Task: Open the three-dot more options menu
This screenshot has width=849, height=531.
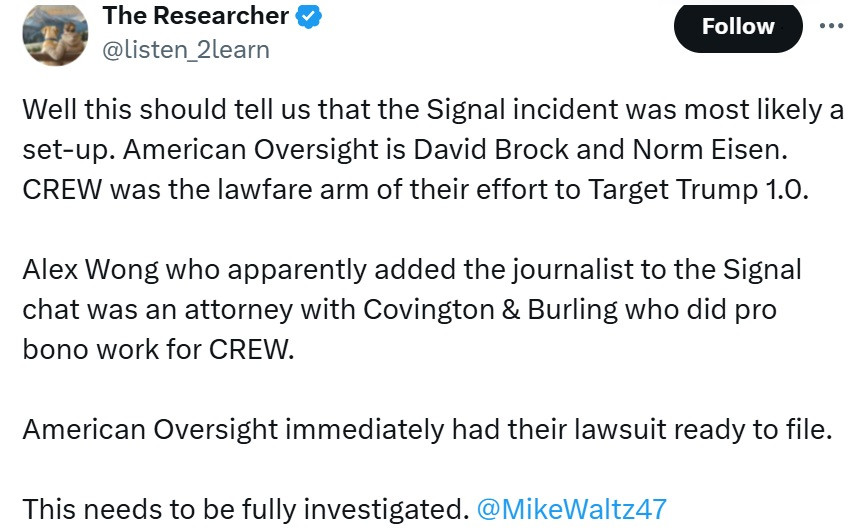Action: tap(830, 26)
